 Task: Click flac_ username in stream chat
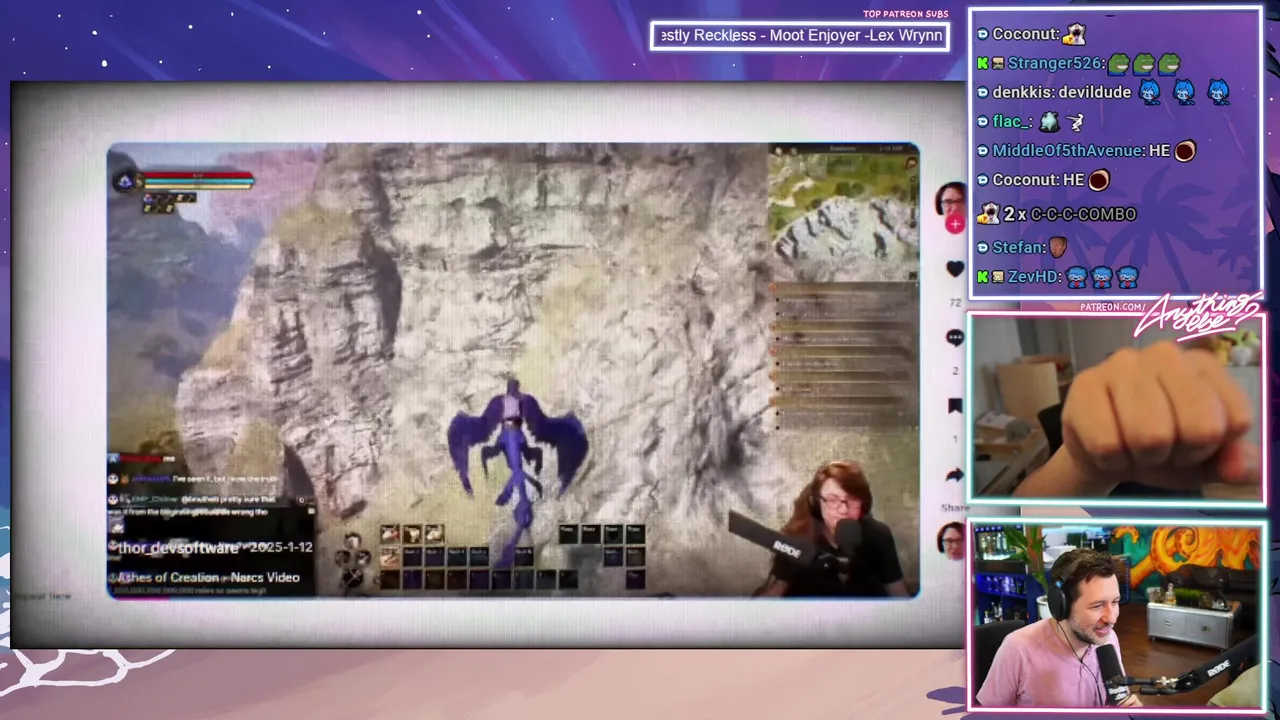point(1010,121)
